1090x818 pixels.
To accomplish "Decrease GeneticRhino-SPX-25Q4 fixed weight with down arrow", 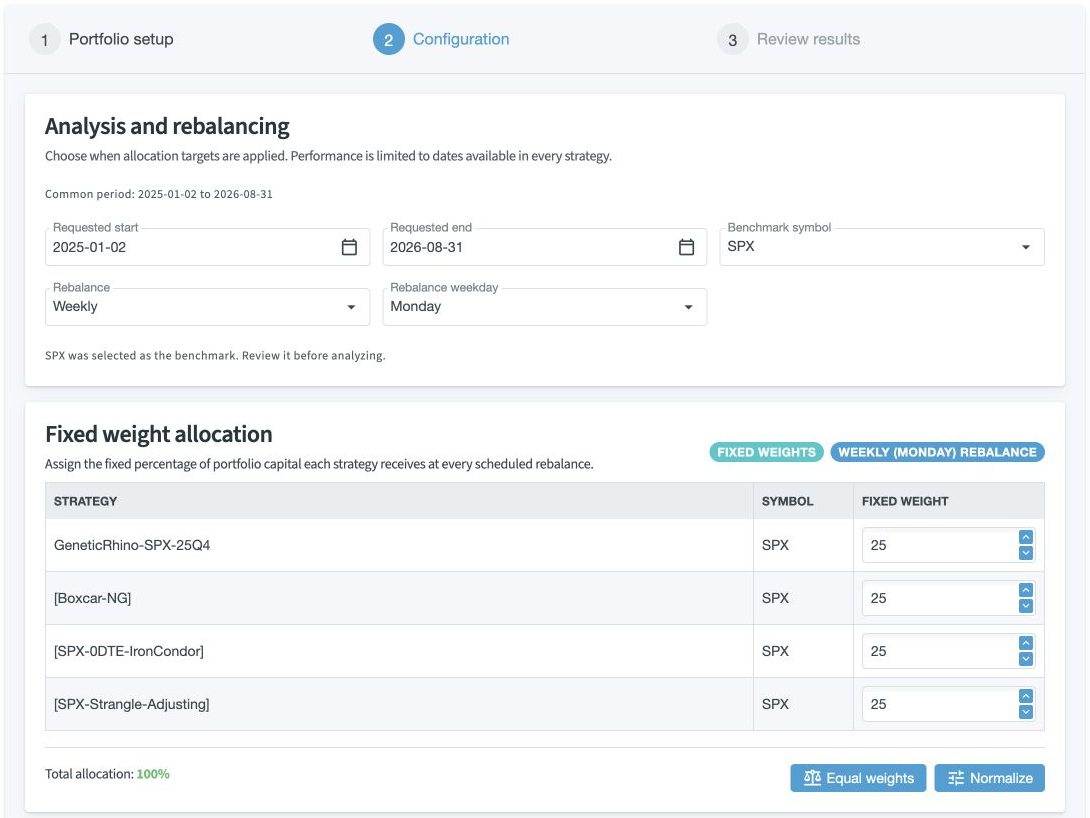I will [1025, 553].
